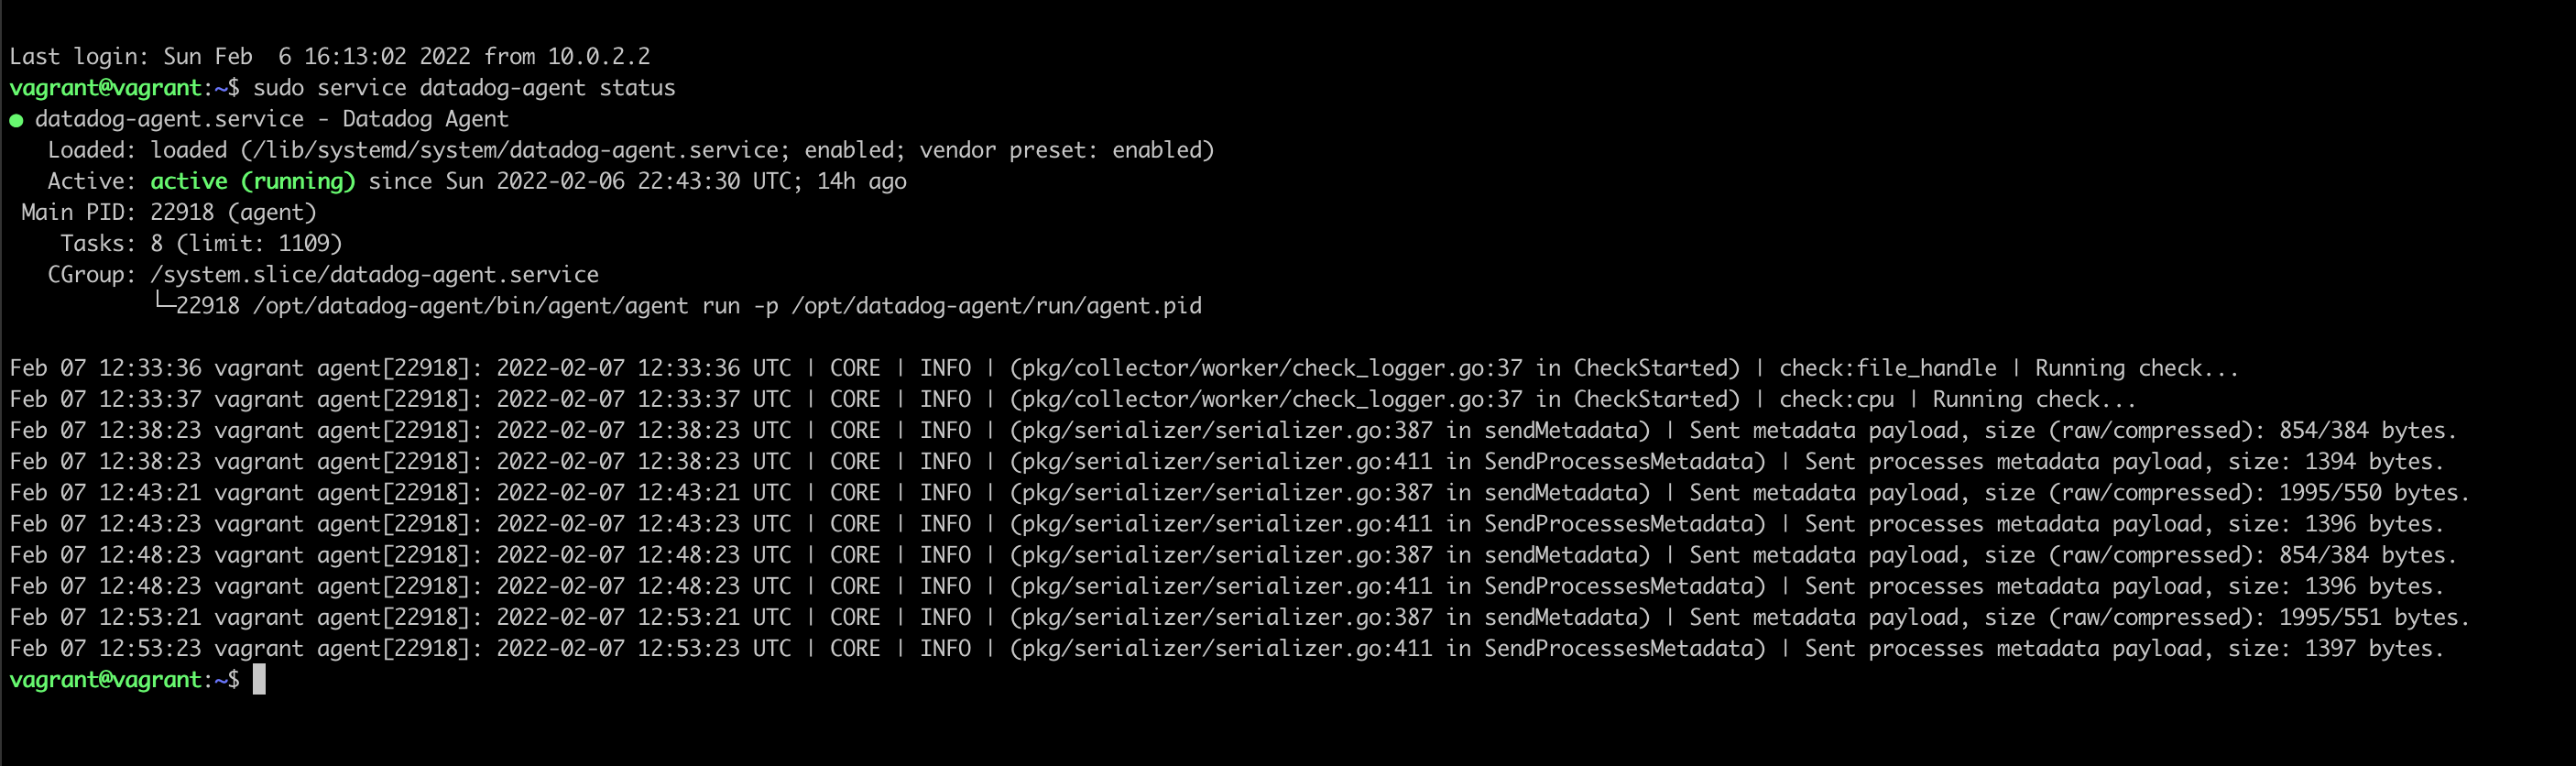Click the 'sudo service datadog-agent status' command
This screenshot has height=766, width=2576.
464,88
